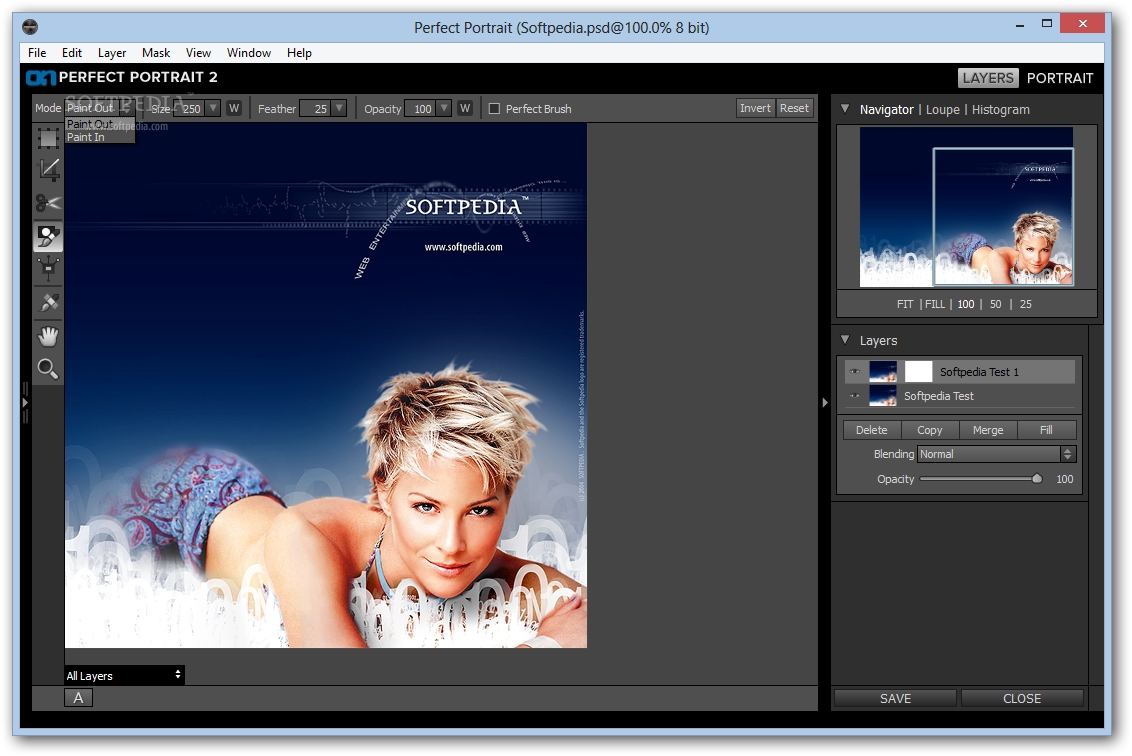Click the onOne logo in header
The width and height of the screenshot is (1132, 756).
click(x=40, y=77)
